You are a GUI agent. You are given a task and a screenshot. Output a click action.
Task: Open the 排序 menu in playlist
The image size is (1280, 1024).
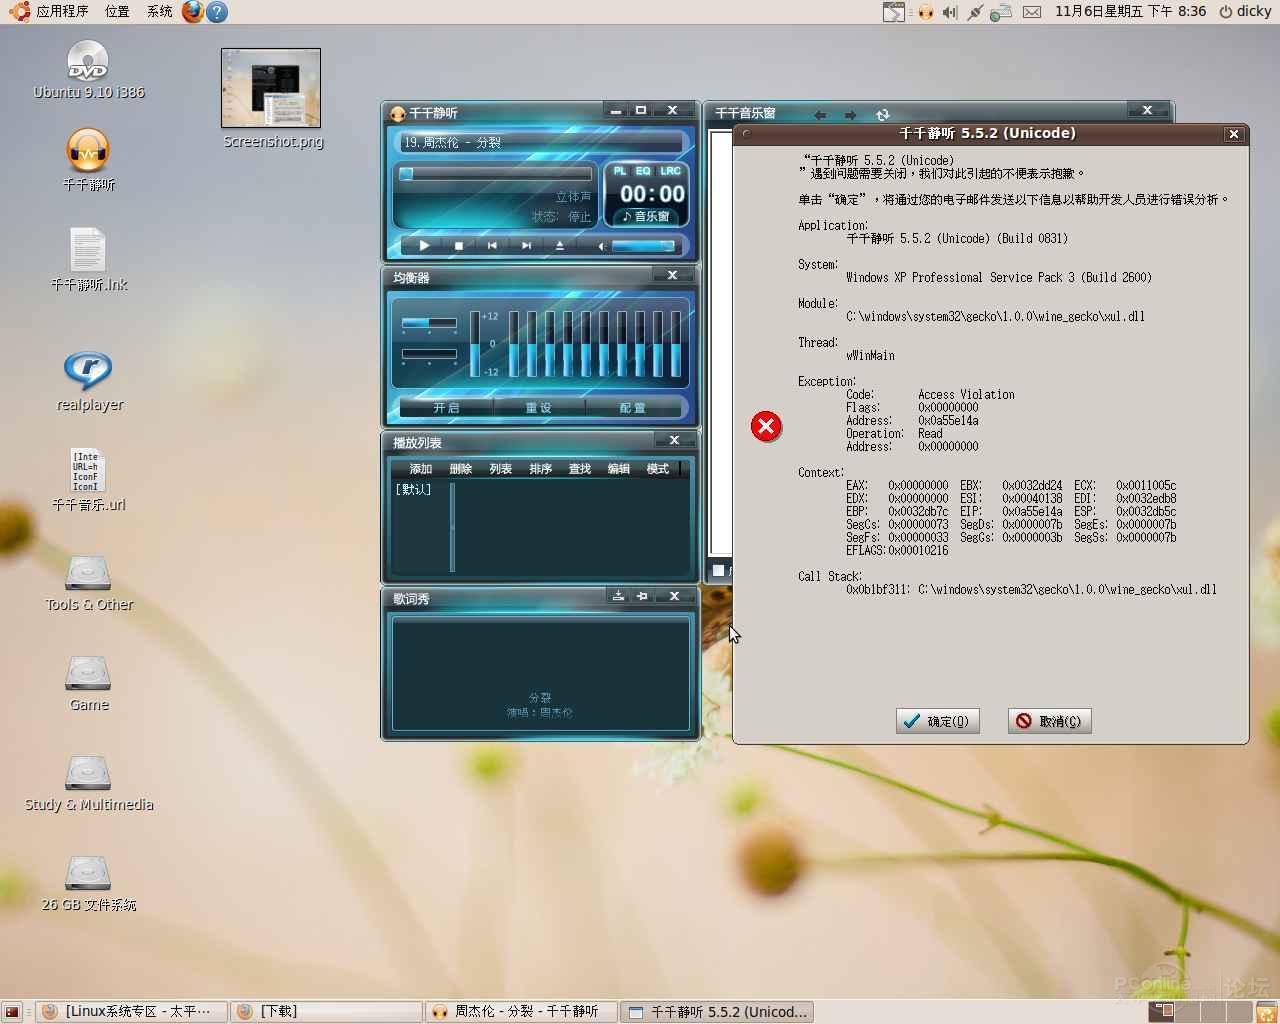pos(541,469)
